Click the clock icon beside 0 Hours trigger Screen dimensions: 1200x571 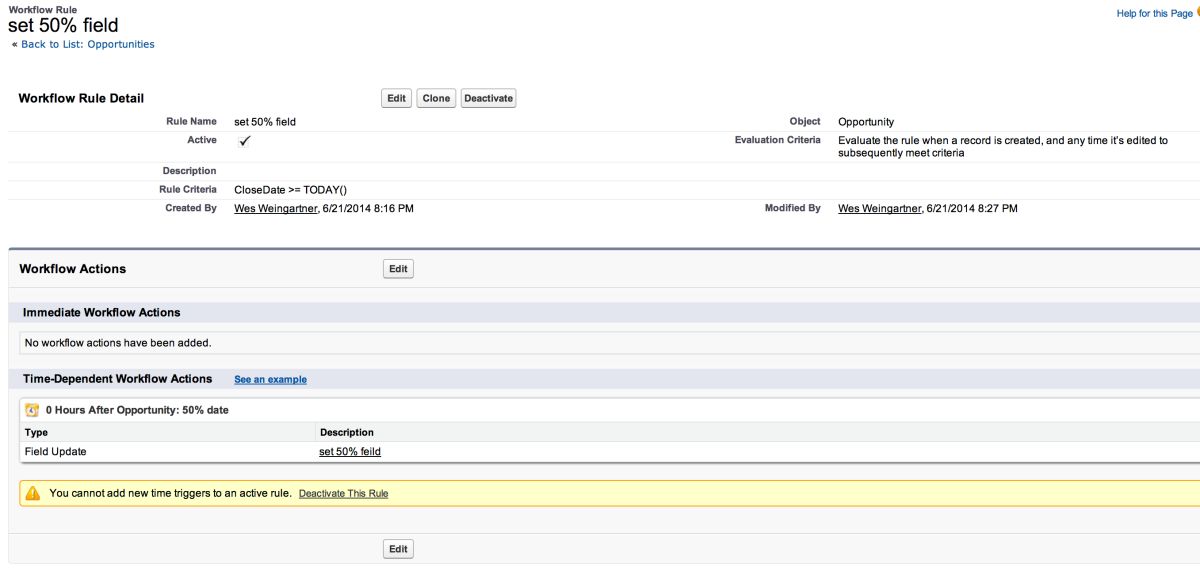[x=32, y=410]
